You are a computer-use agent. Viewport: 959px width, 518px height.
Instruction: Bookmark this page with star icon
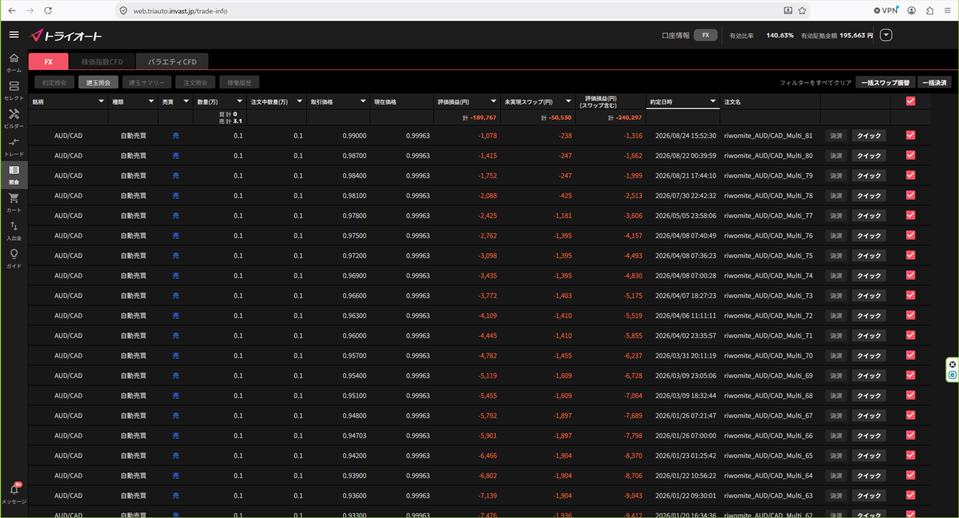(x=802, y=10)
